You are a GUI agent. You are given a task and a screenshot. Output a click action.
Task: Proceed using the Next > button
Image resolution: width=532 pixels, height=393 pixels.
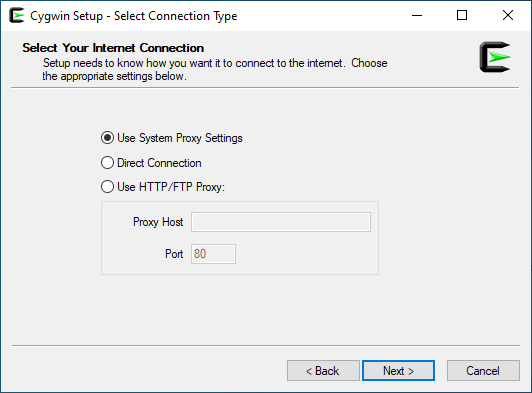point(398,371)
